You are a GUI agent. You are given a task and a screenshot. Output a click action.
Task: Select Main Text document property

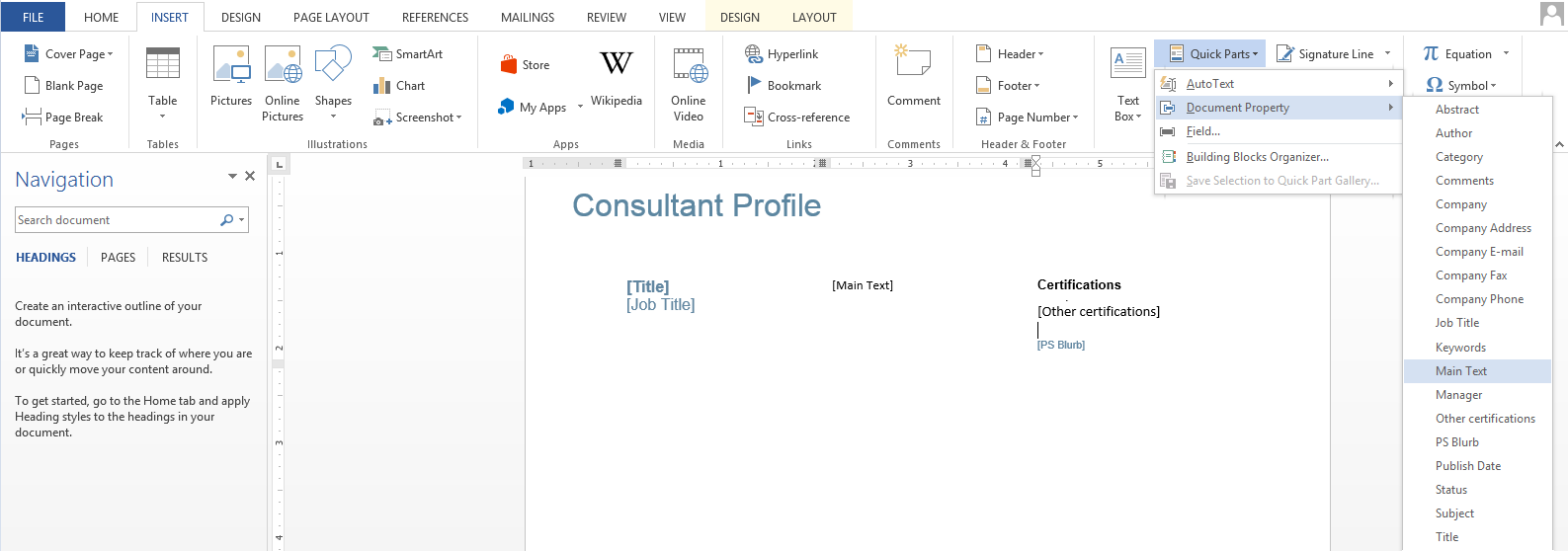pyautogui.click(x=1461, y=371)
